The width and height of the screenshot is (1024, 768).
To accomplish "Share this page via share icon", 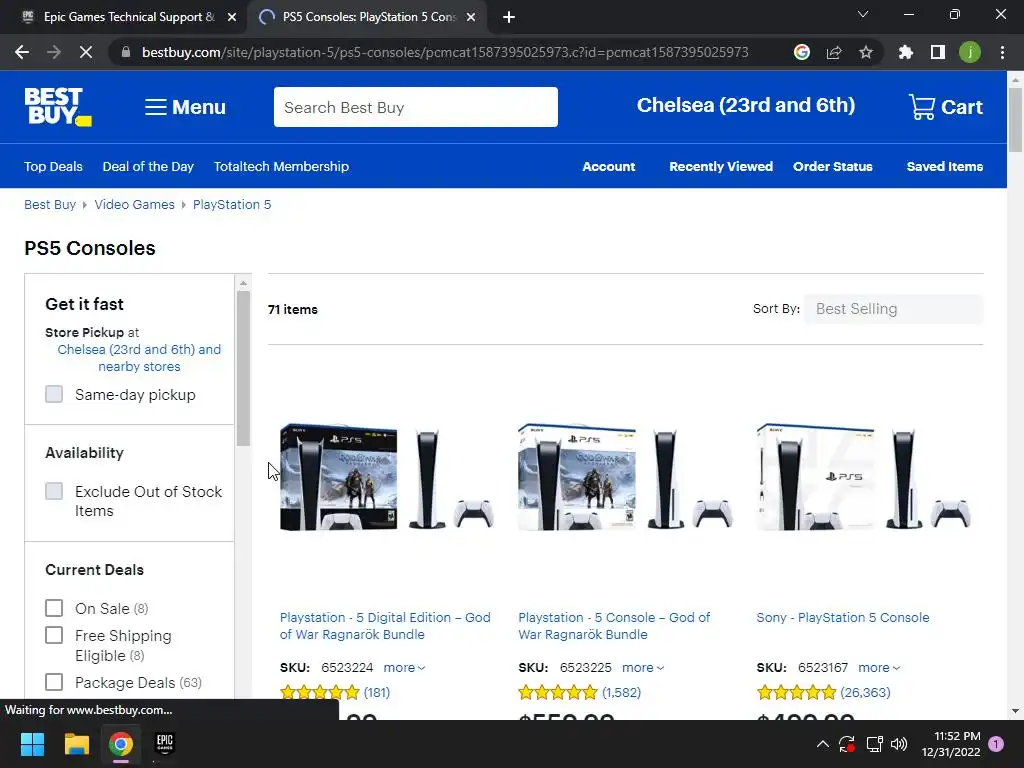I will click(x=834, y=52).
